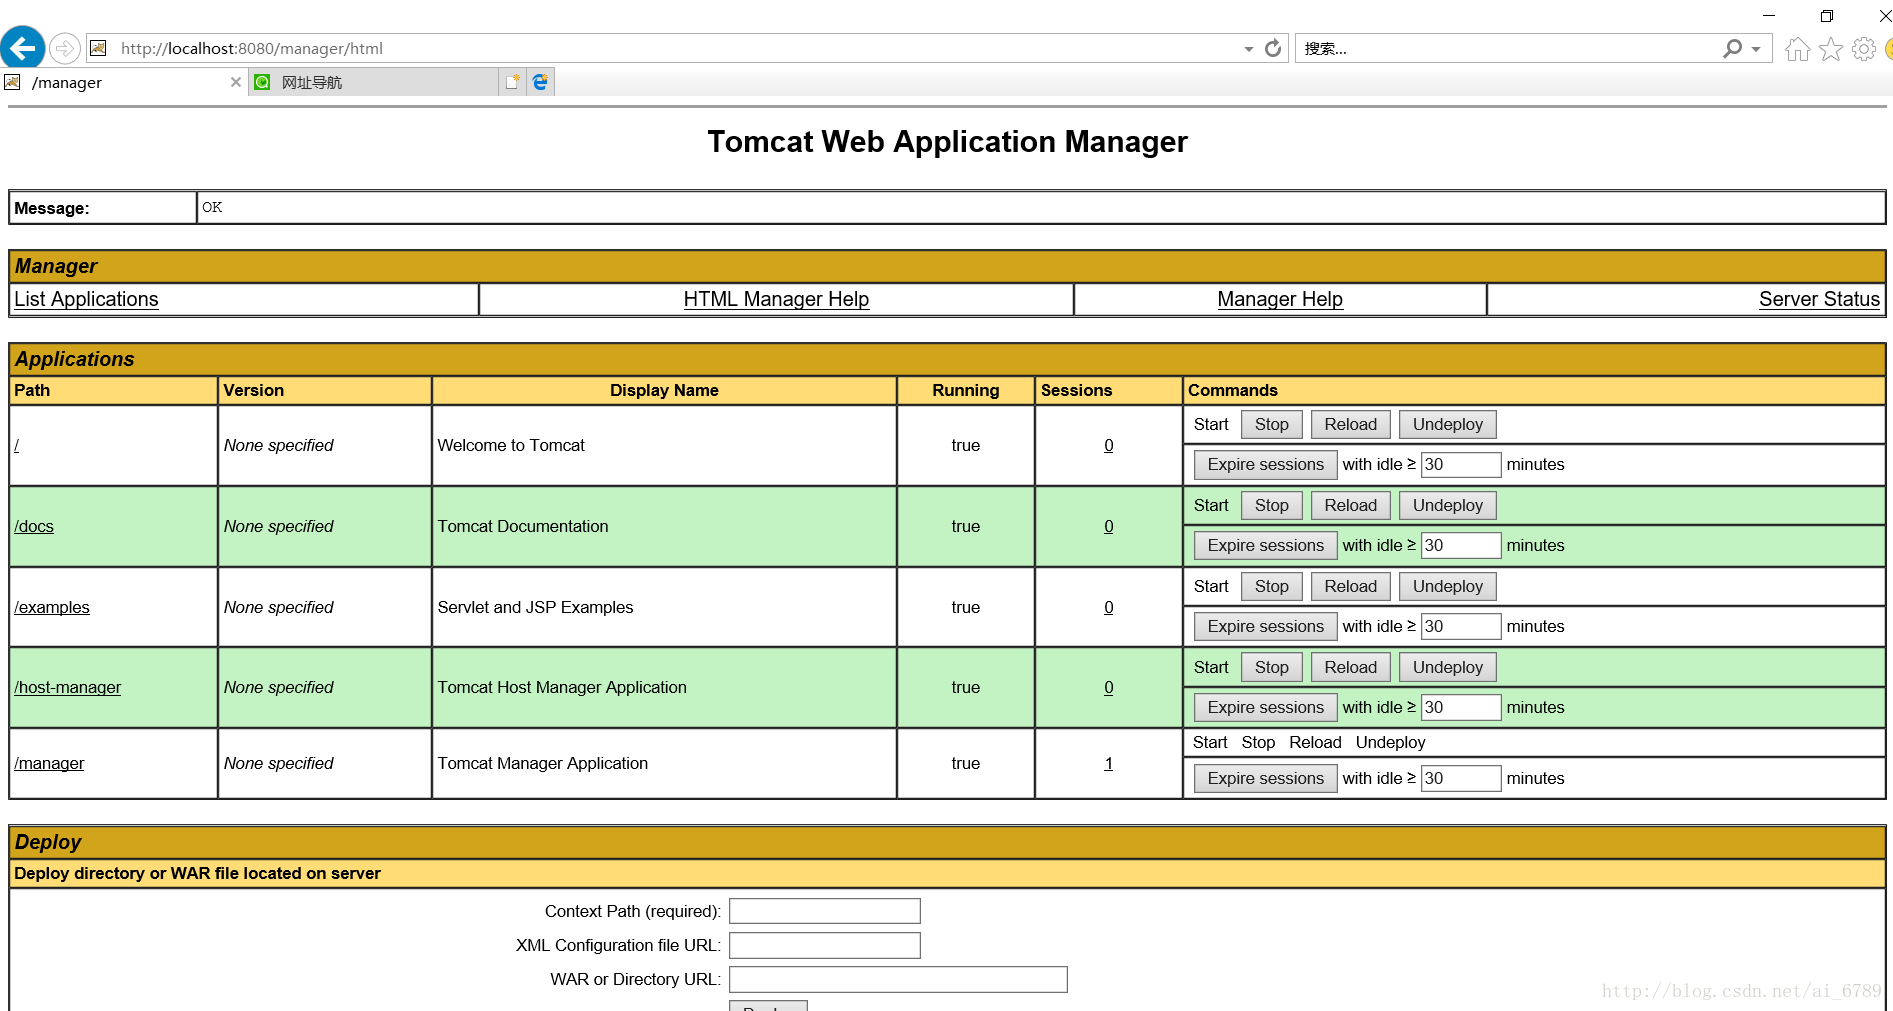Refresh the page with the reload icon
Image resolution: width=1893 pixels, height=1011 pixels.
(1273, 48)
